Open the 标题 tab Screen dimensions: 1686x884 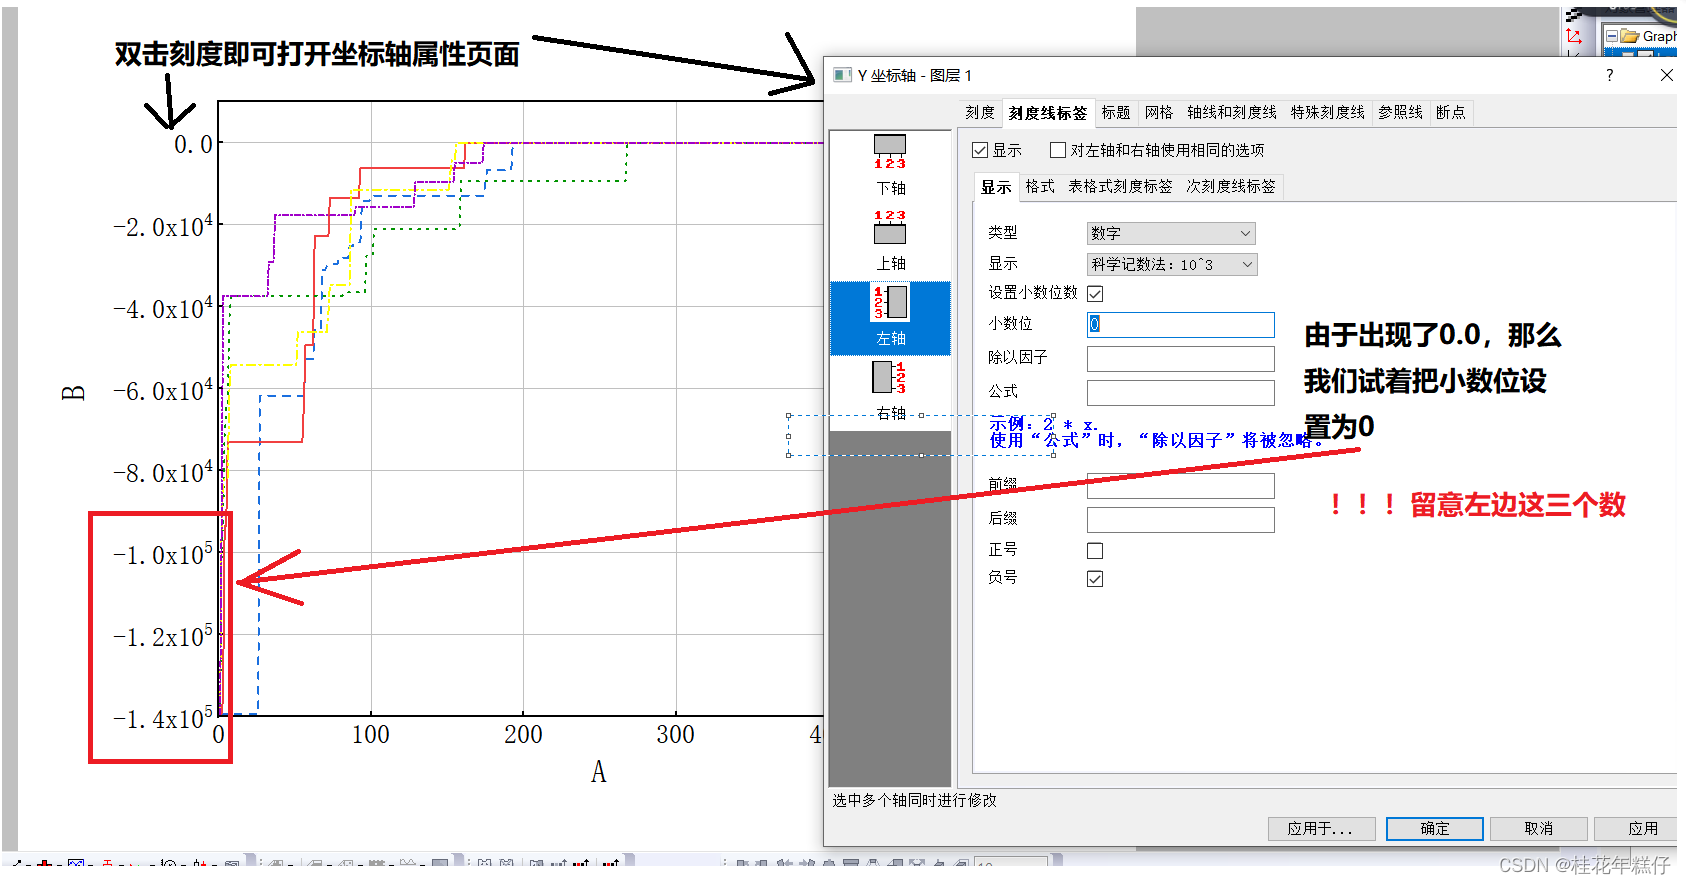pyautogui.click(x=1116, y=113)
